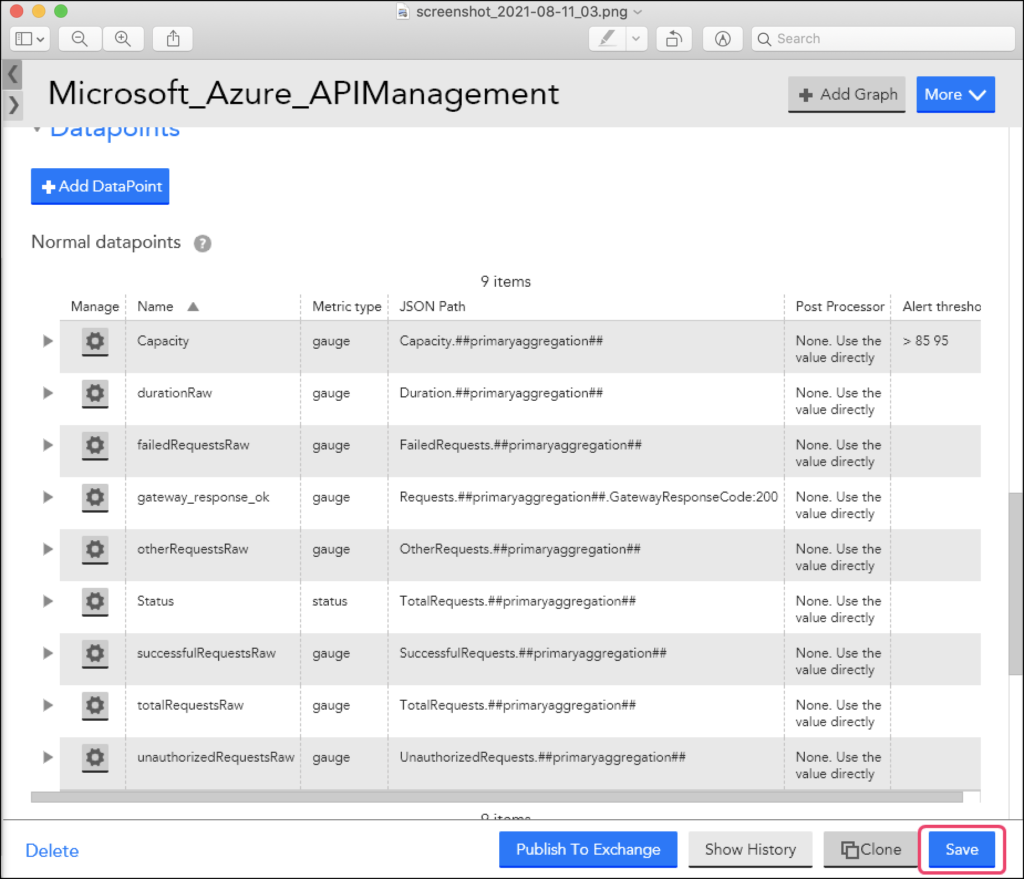Expand the gateway_response_ok datapoint row

pyautogui.click(x=47, y=497)
